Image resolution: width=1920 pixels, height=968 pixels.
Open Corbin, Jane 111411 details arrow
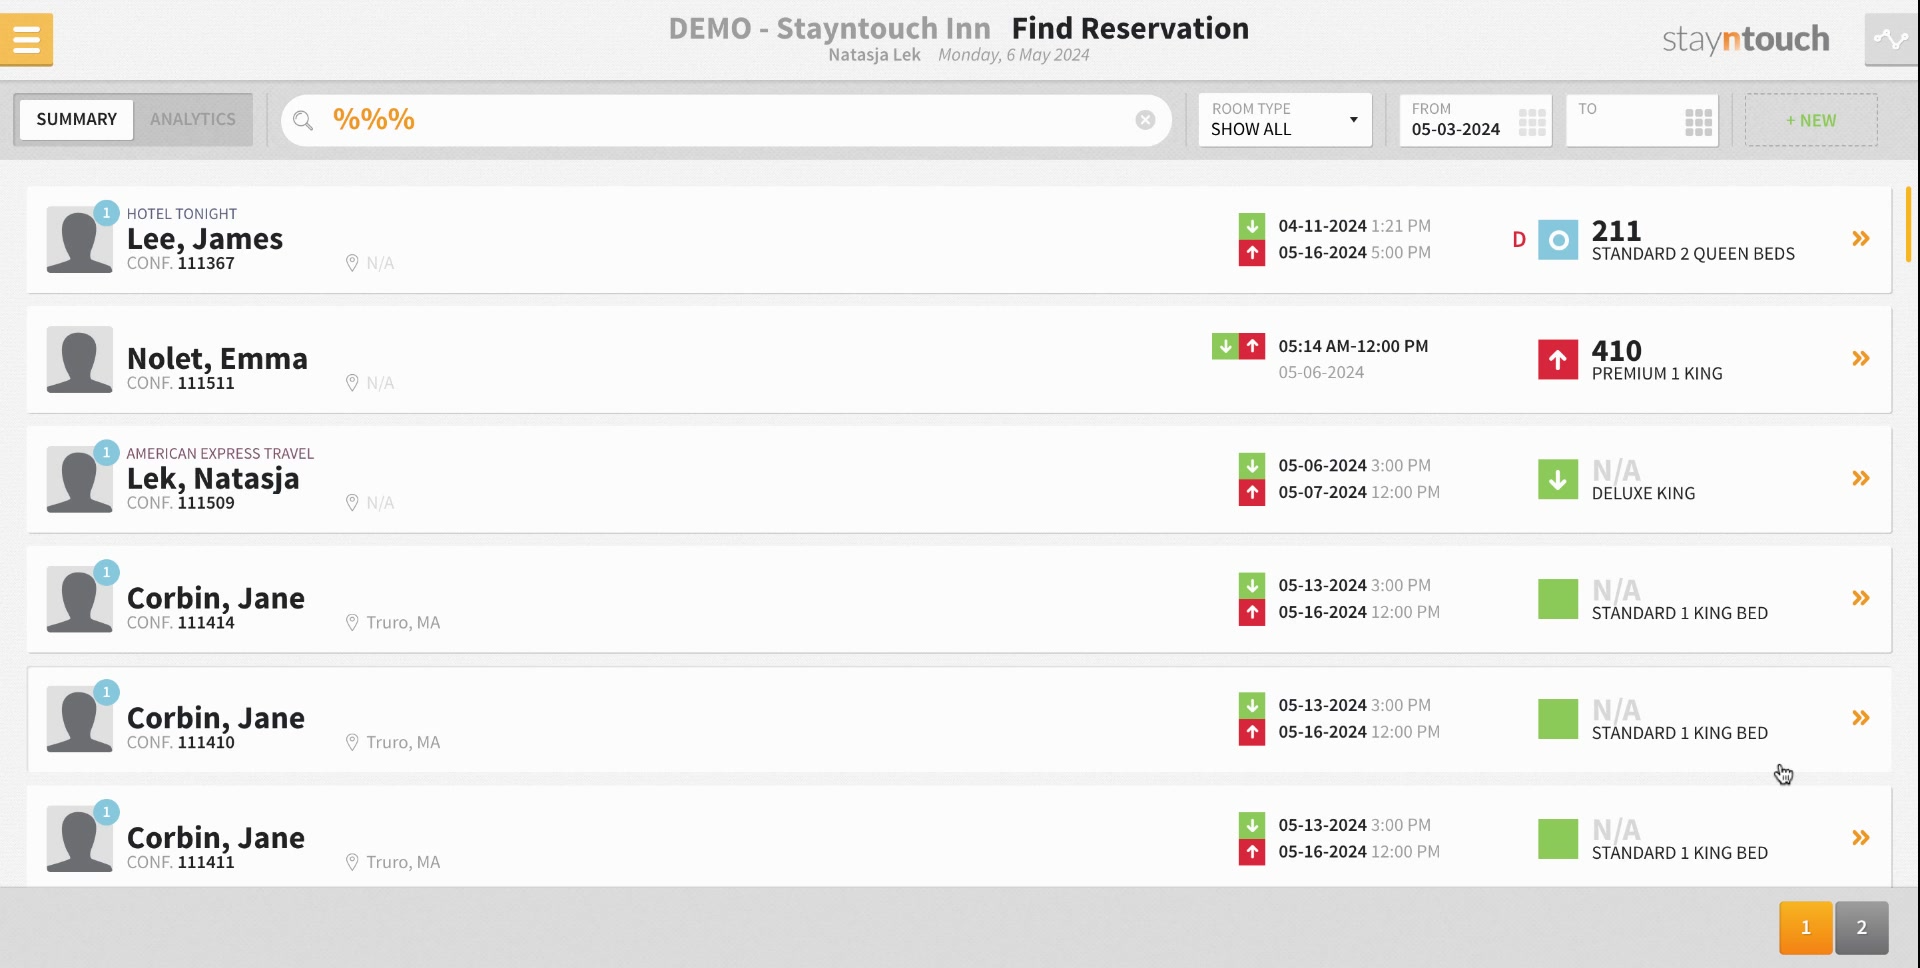click(1860, 839)
